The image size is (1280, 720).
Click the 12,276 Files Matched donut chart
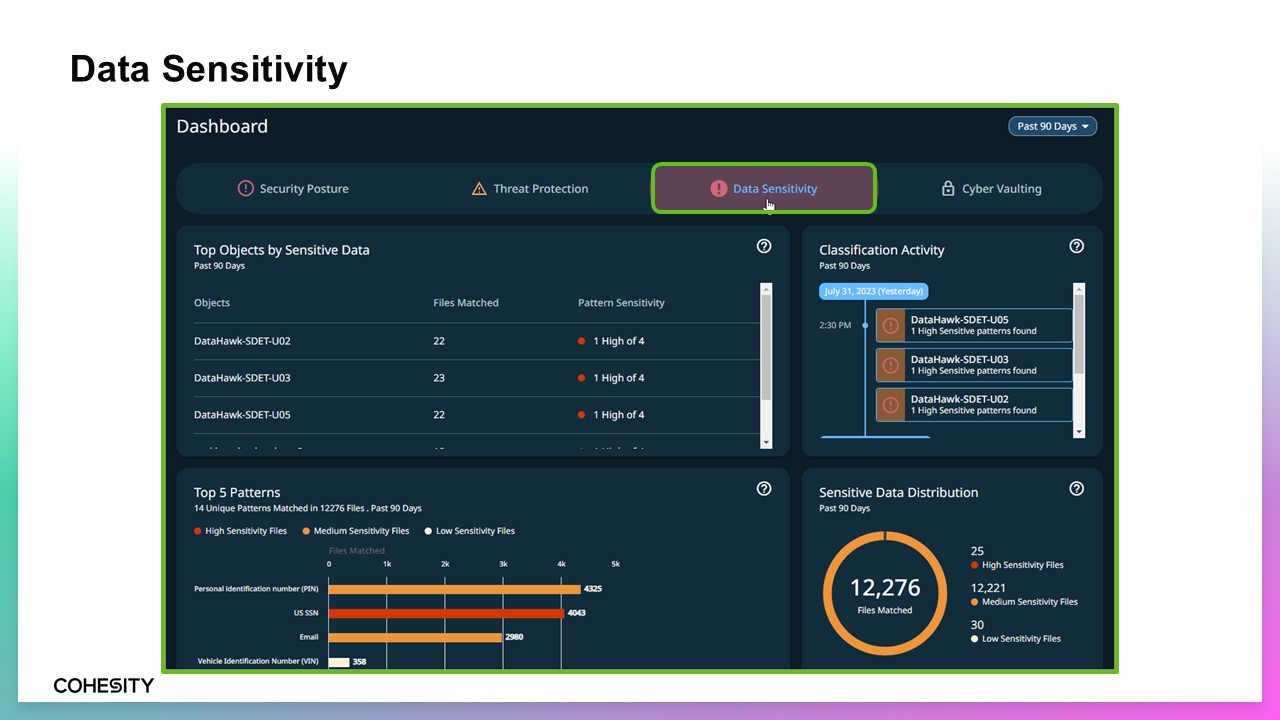coord(885,593)
